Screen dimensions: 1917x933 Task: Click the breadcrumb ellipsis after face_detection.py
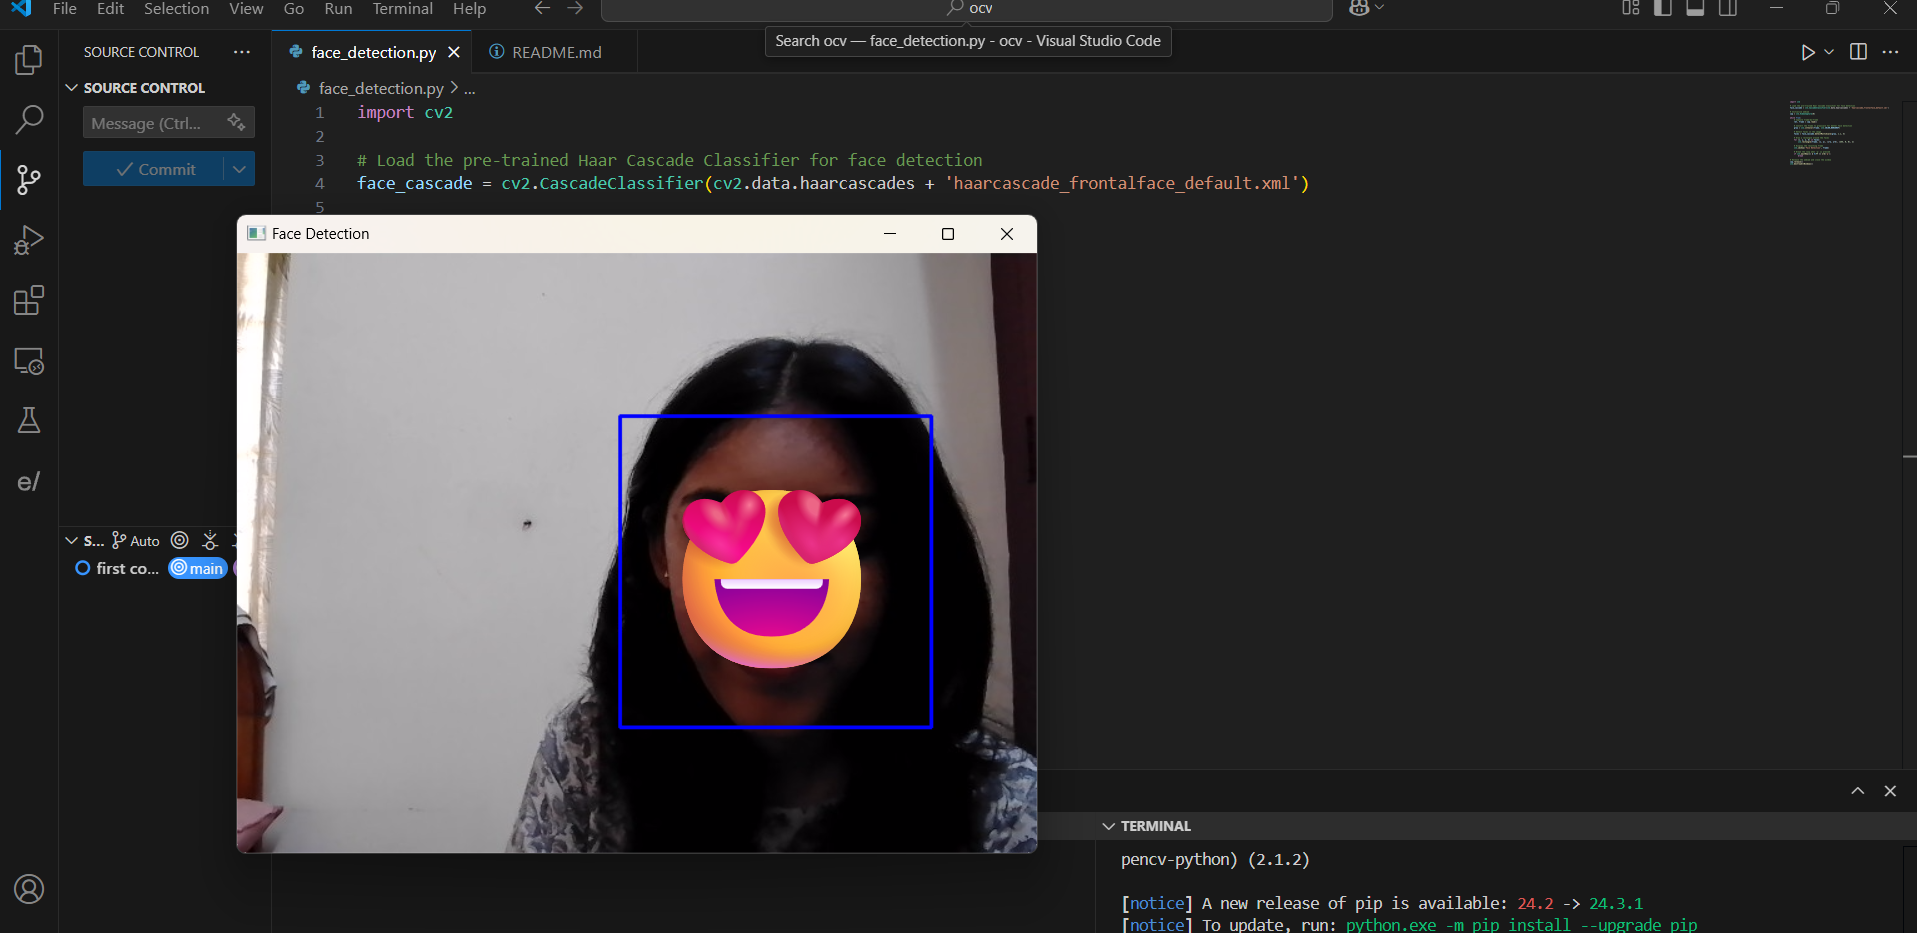pyautogui.click(x=469, y=89)
